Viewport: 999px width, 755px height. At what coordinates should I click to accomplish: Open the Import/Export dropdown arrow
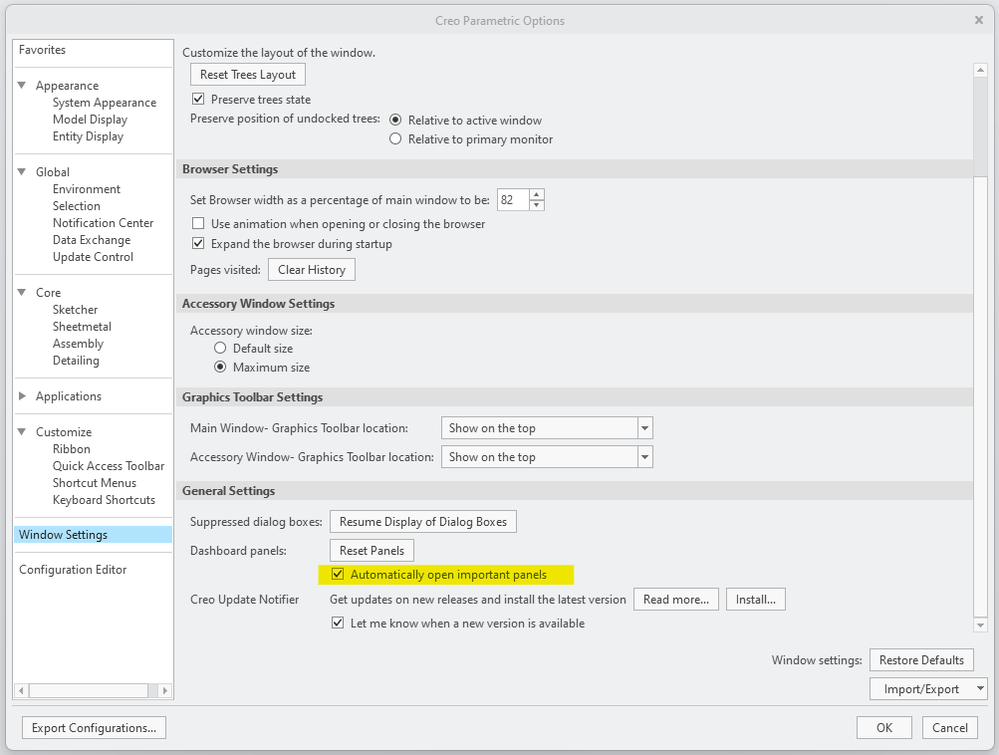pyautogui.click(x=980, y=689)
